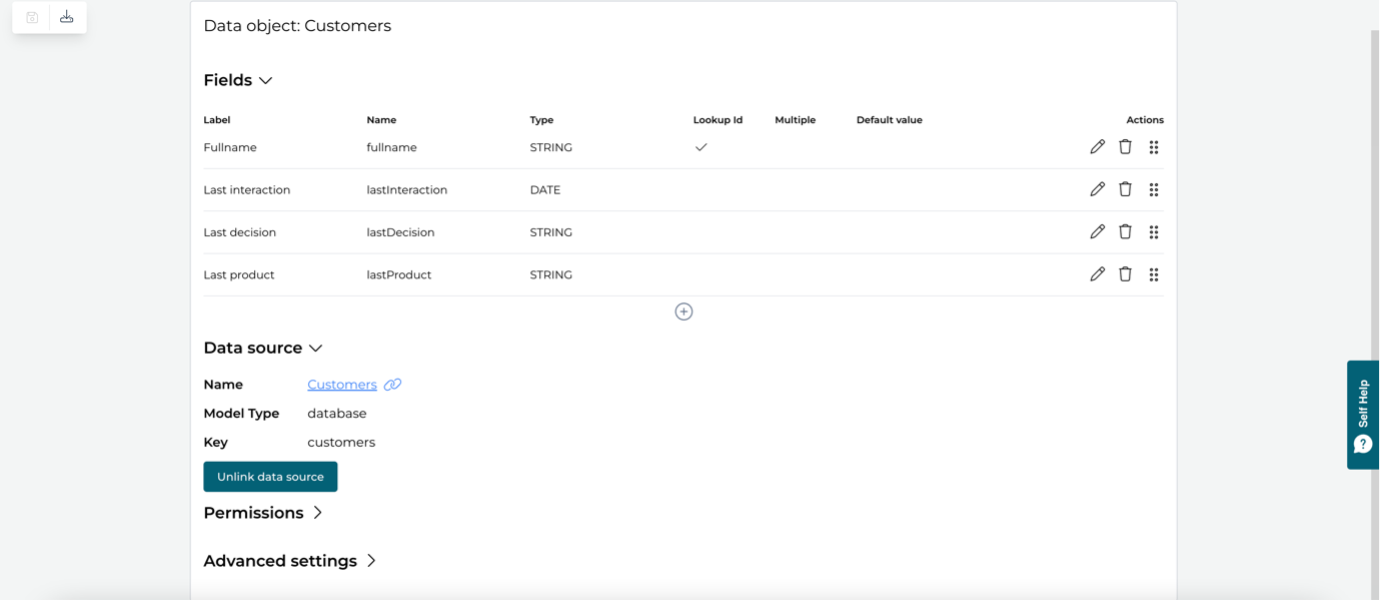The width and height of the screenshot is (1384, 605).
Task: Open the Customers data source link
Action: (x=342, y=384)
